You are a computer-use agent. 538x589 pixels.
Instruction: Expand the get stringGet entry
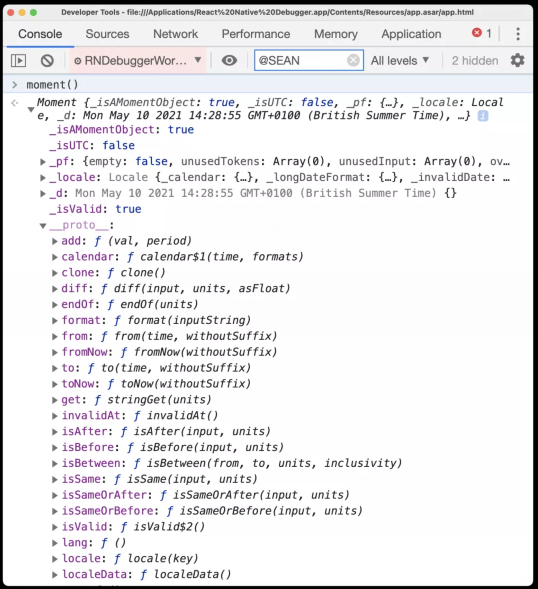(55, 400)
